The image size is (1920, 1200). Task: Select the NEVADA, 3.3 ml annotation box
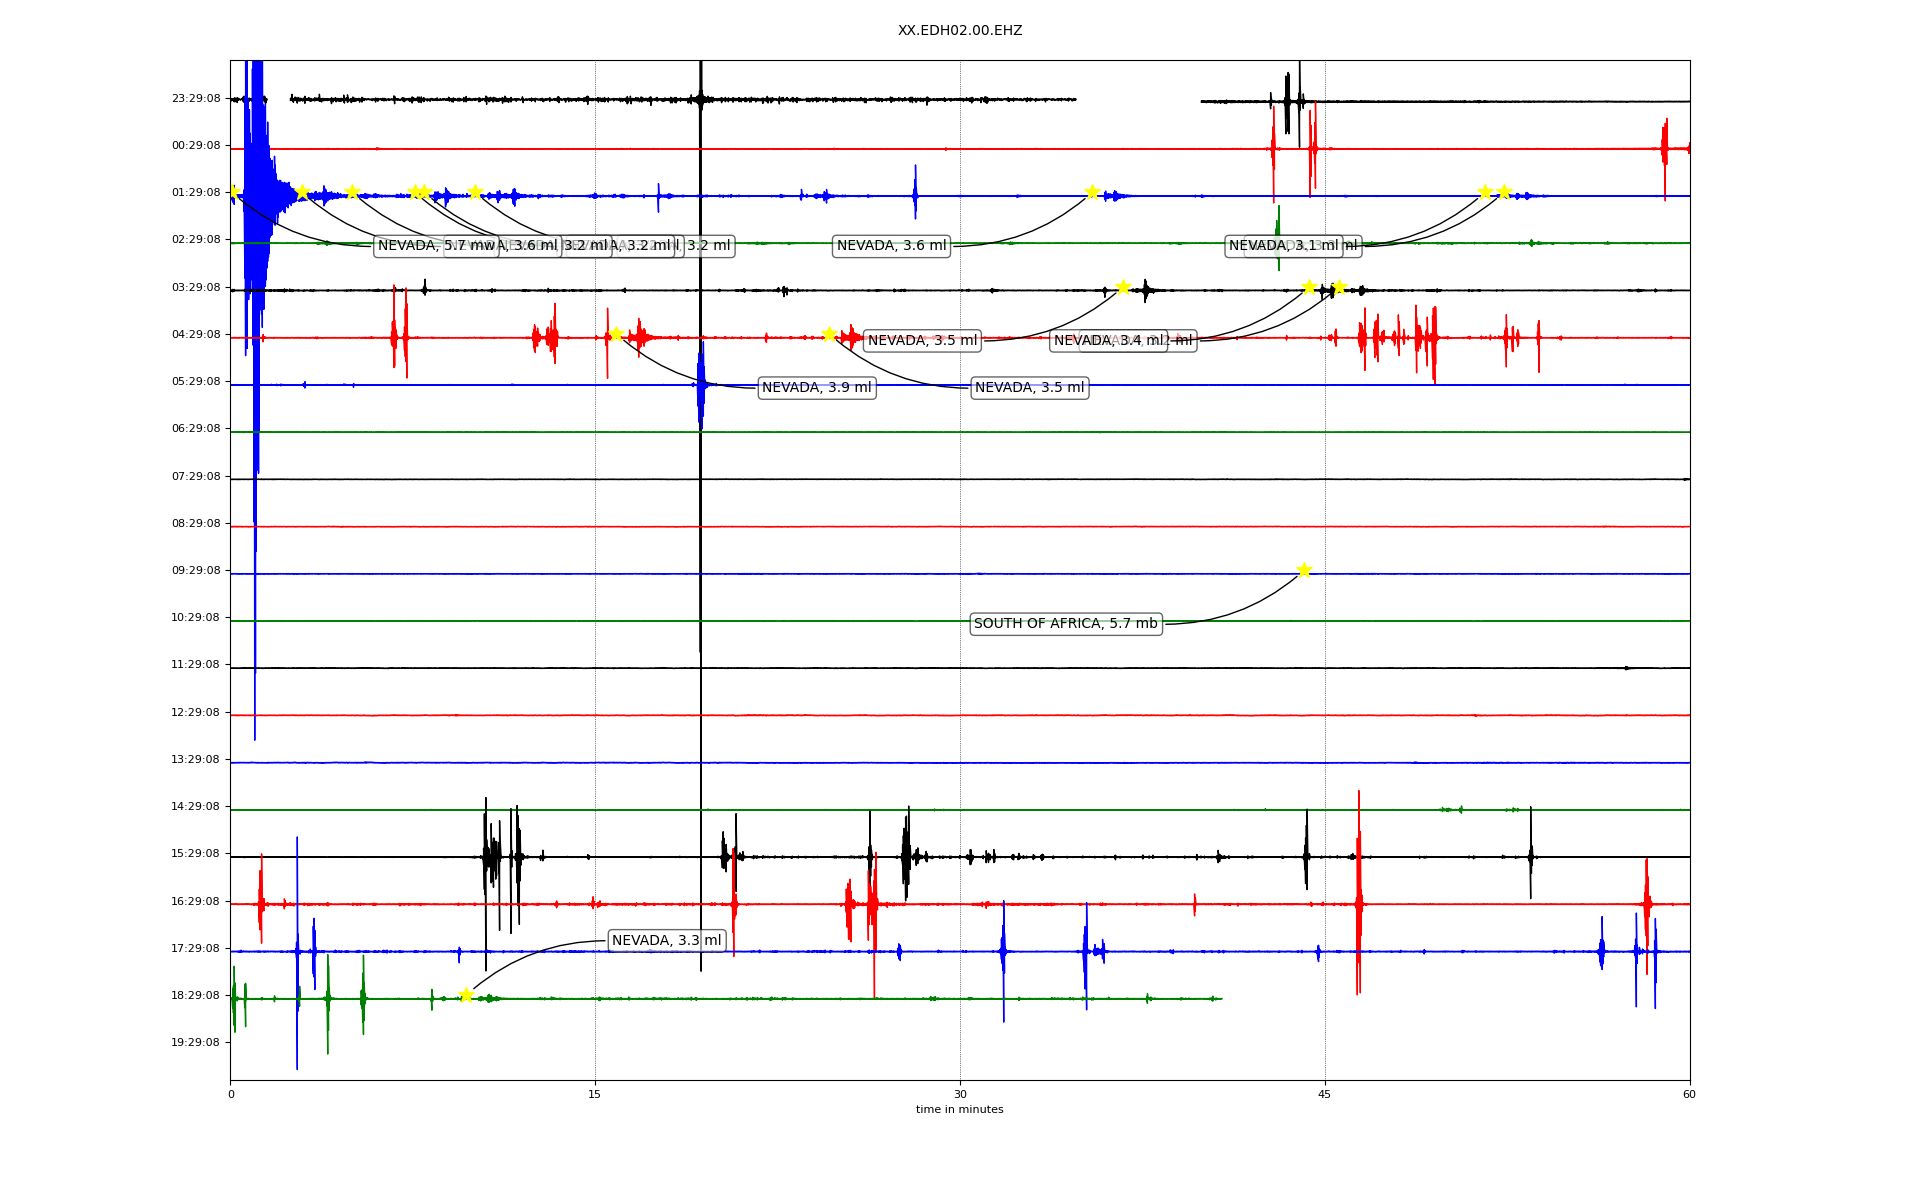coord(666,941)
